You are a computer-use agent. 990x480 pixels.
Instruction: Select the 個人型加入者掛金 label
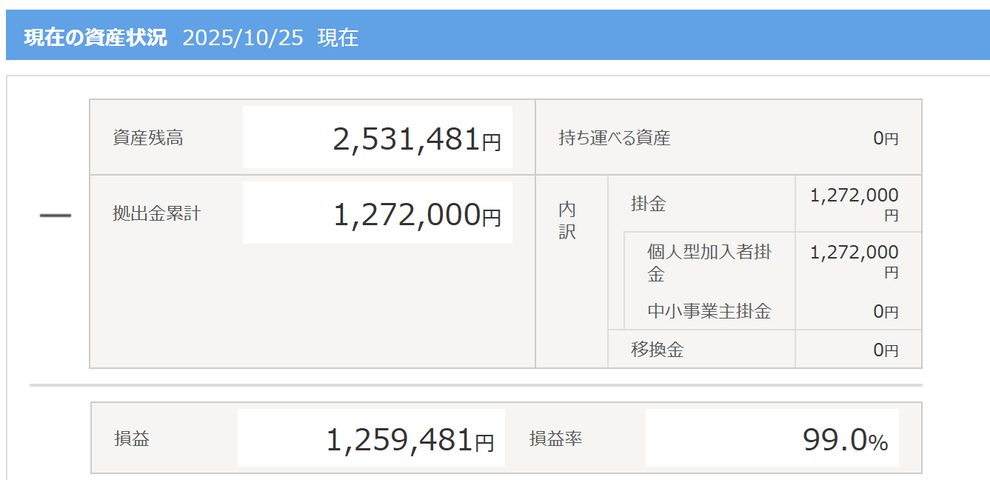708,261
